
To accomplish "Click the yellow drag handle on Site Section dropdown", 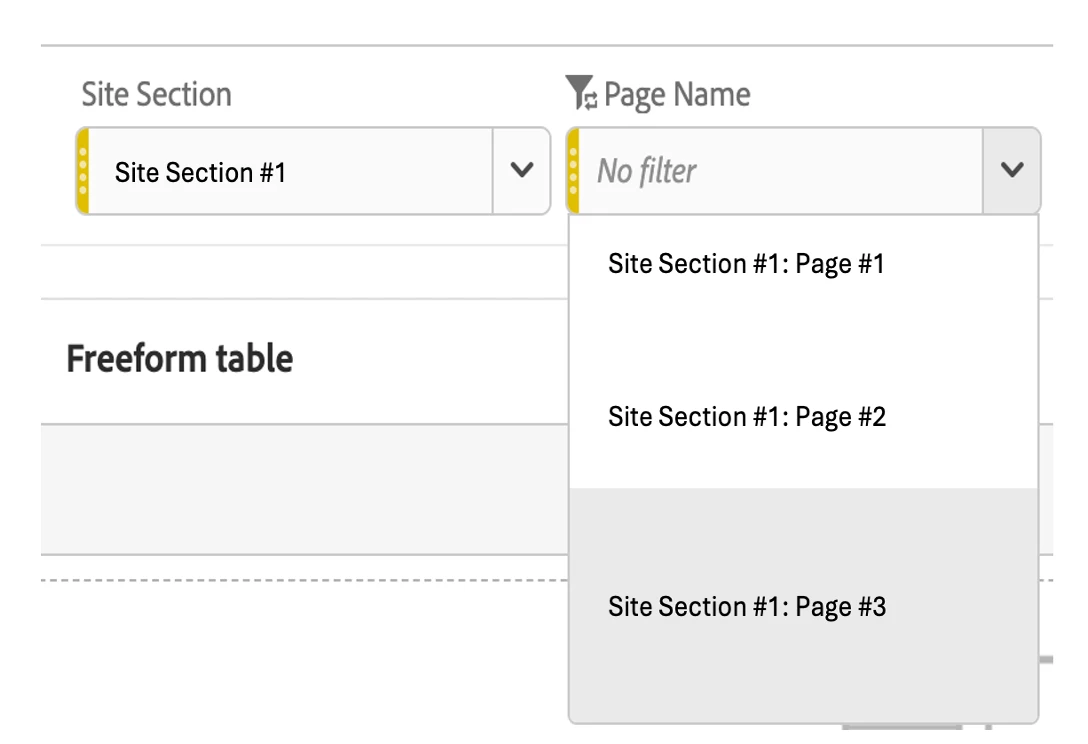I will click(83, 171).
